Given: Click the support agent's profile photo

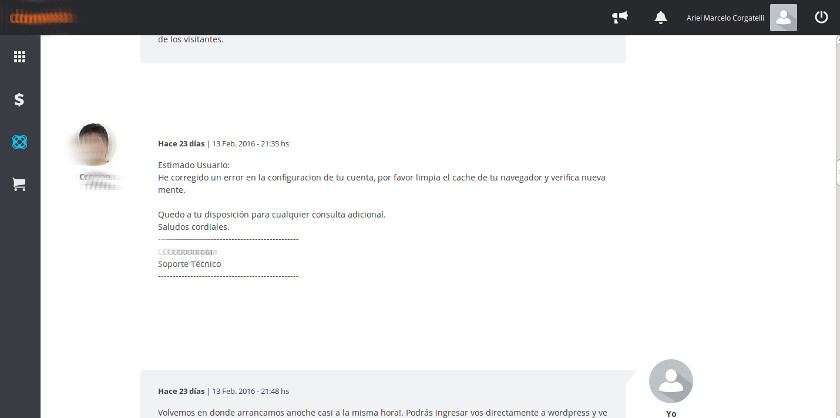Looking at the screenshot, I should point(97,144).
